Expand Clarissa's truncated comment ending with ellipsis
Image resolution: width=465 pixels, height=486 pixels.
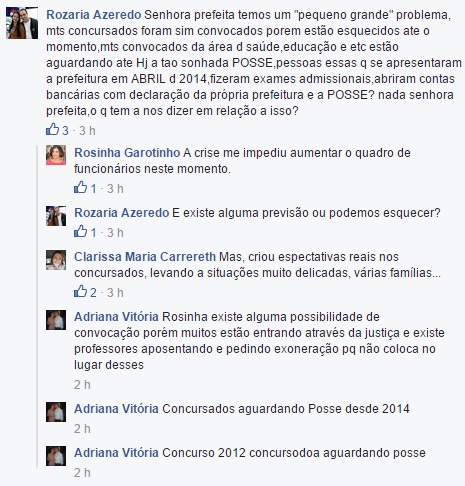click(x=436, y=273)
